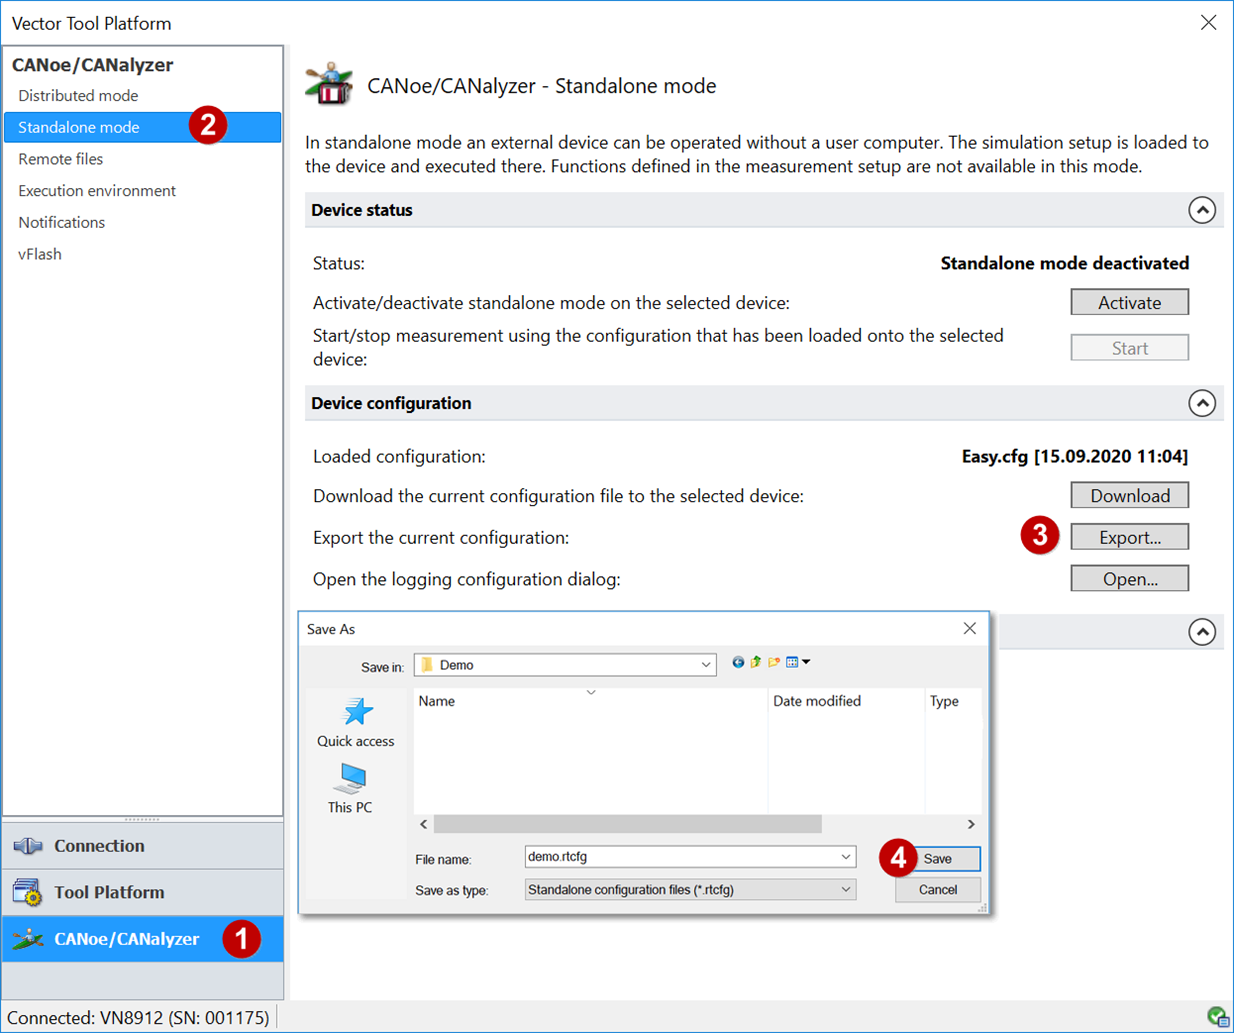Screen dimensions: 1234x1033
Task: Expand the Save as type dropdown
Action: point(845,890)
